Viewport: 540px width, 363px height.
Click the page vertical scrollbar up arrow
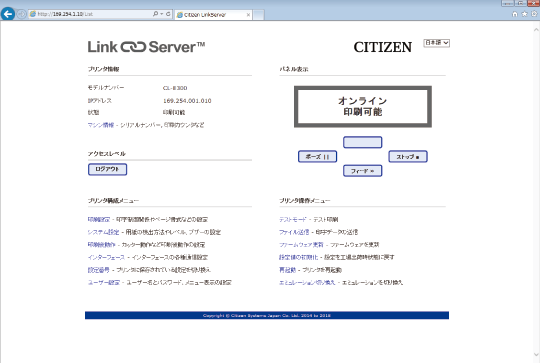[536, 30]
